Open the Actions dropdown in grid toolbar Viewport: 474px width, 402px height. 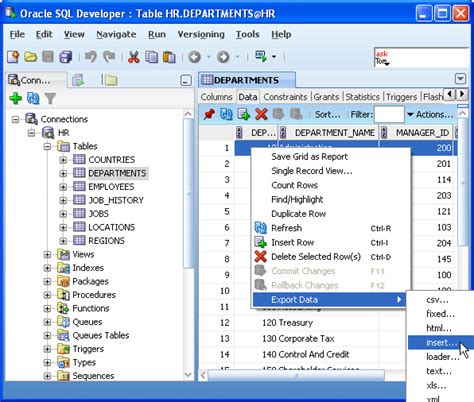pyautogui.click(x=430, y=114)
